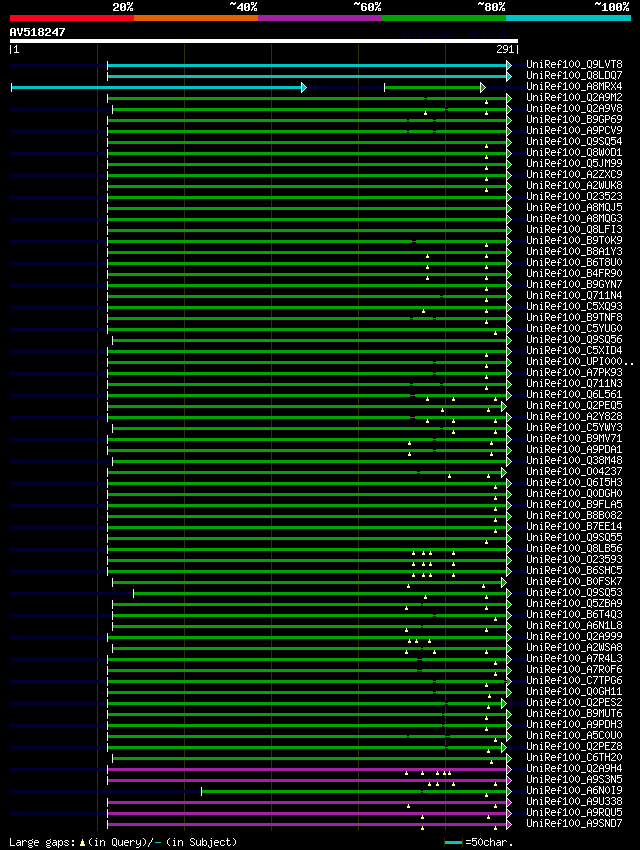Click the cyan alignment bar for UniRef100_Q9LVT8
The width and height of the screenshot is (640, 850).
307,65
